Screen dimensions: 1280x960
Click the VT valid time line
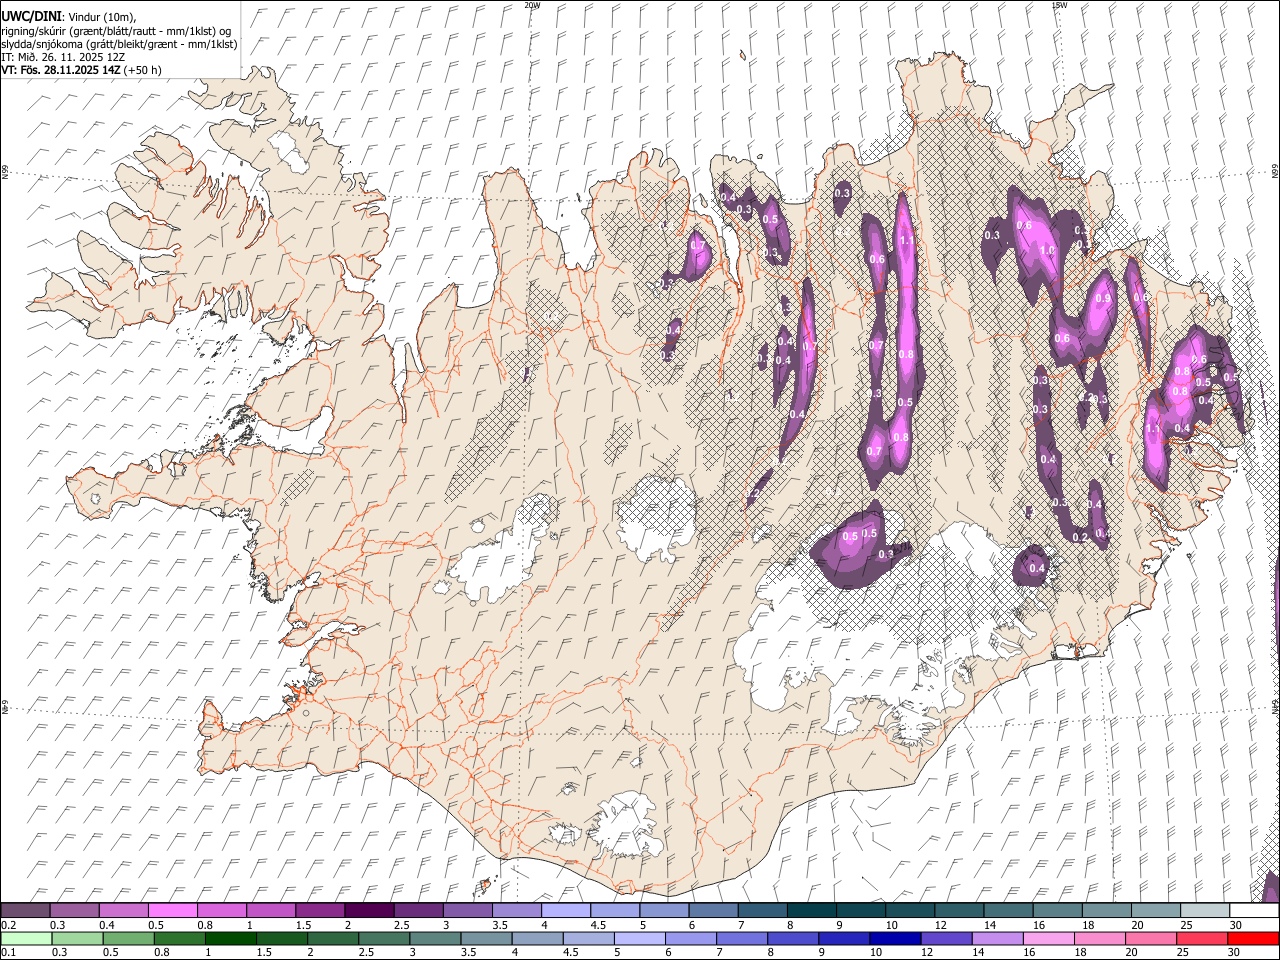tap(81, 70)
